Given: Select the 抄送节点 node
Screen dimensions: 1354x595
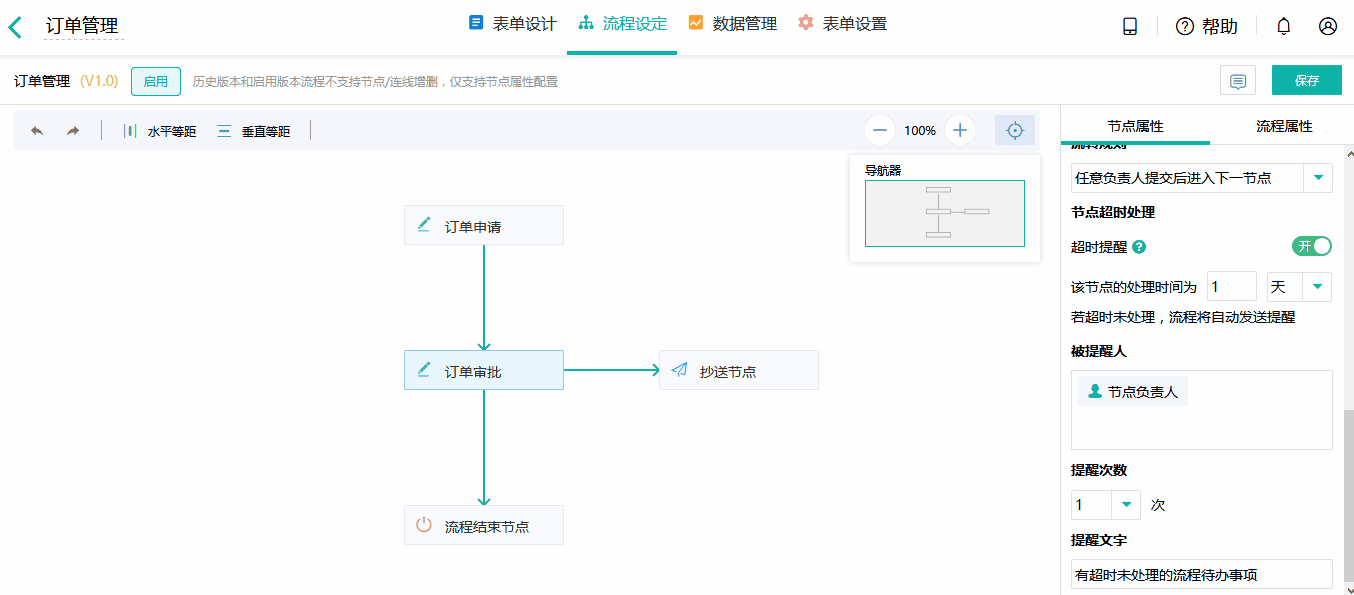Looking at the screenshot, I should point(739,370).
